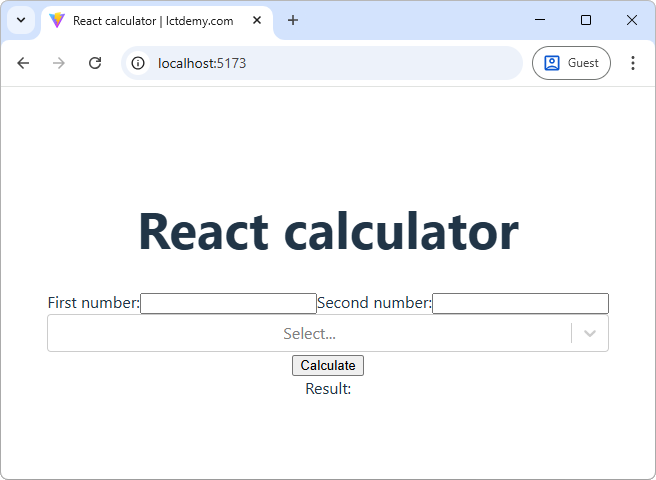View site information icon in address bar
Image resolution: width=656 pixels, height=480 pixels.
(x=138, y=63)
